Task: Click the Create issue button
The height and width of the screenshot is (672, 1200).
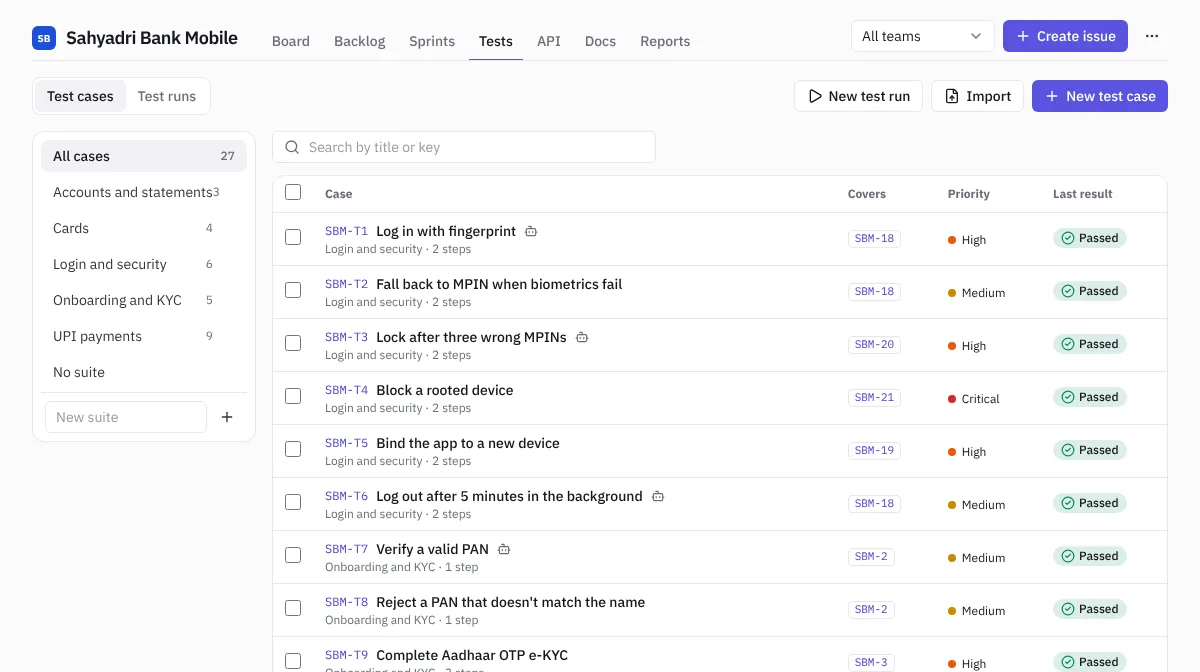Action: point(1066,36)
